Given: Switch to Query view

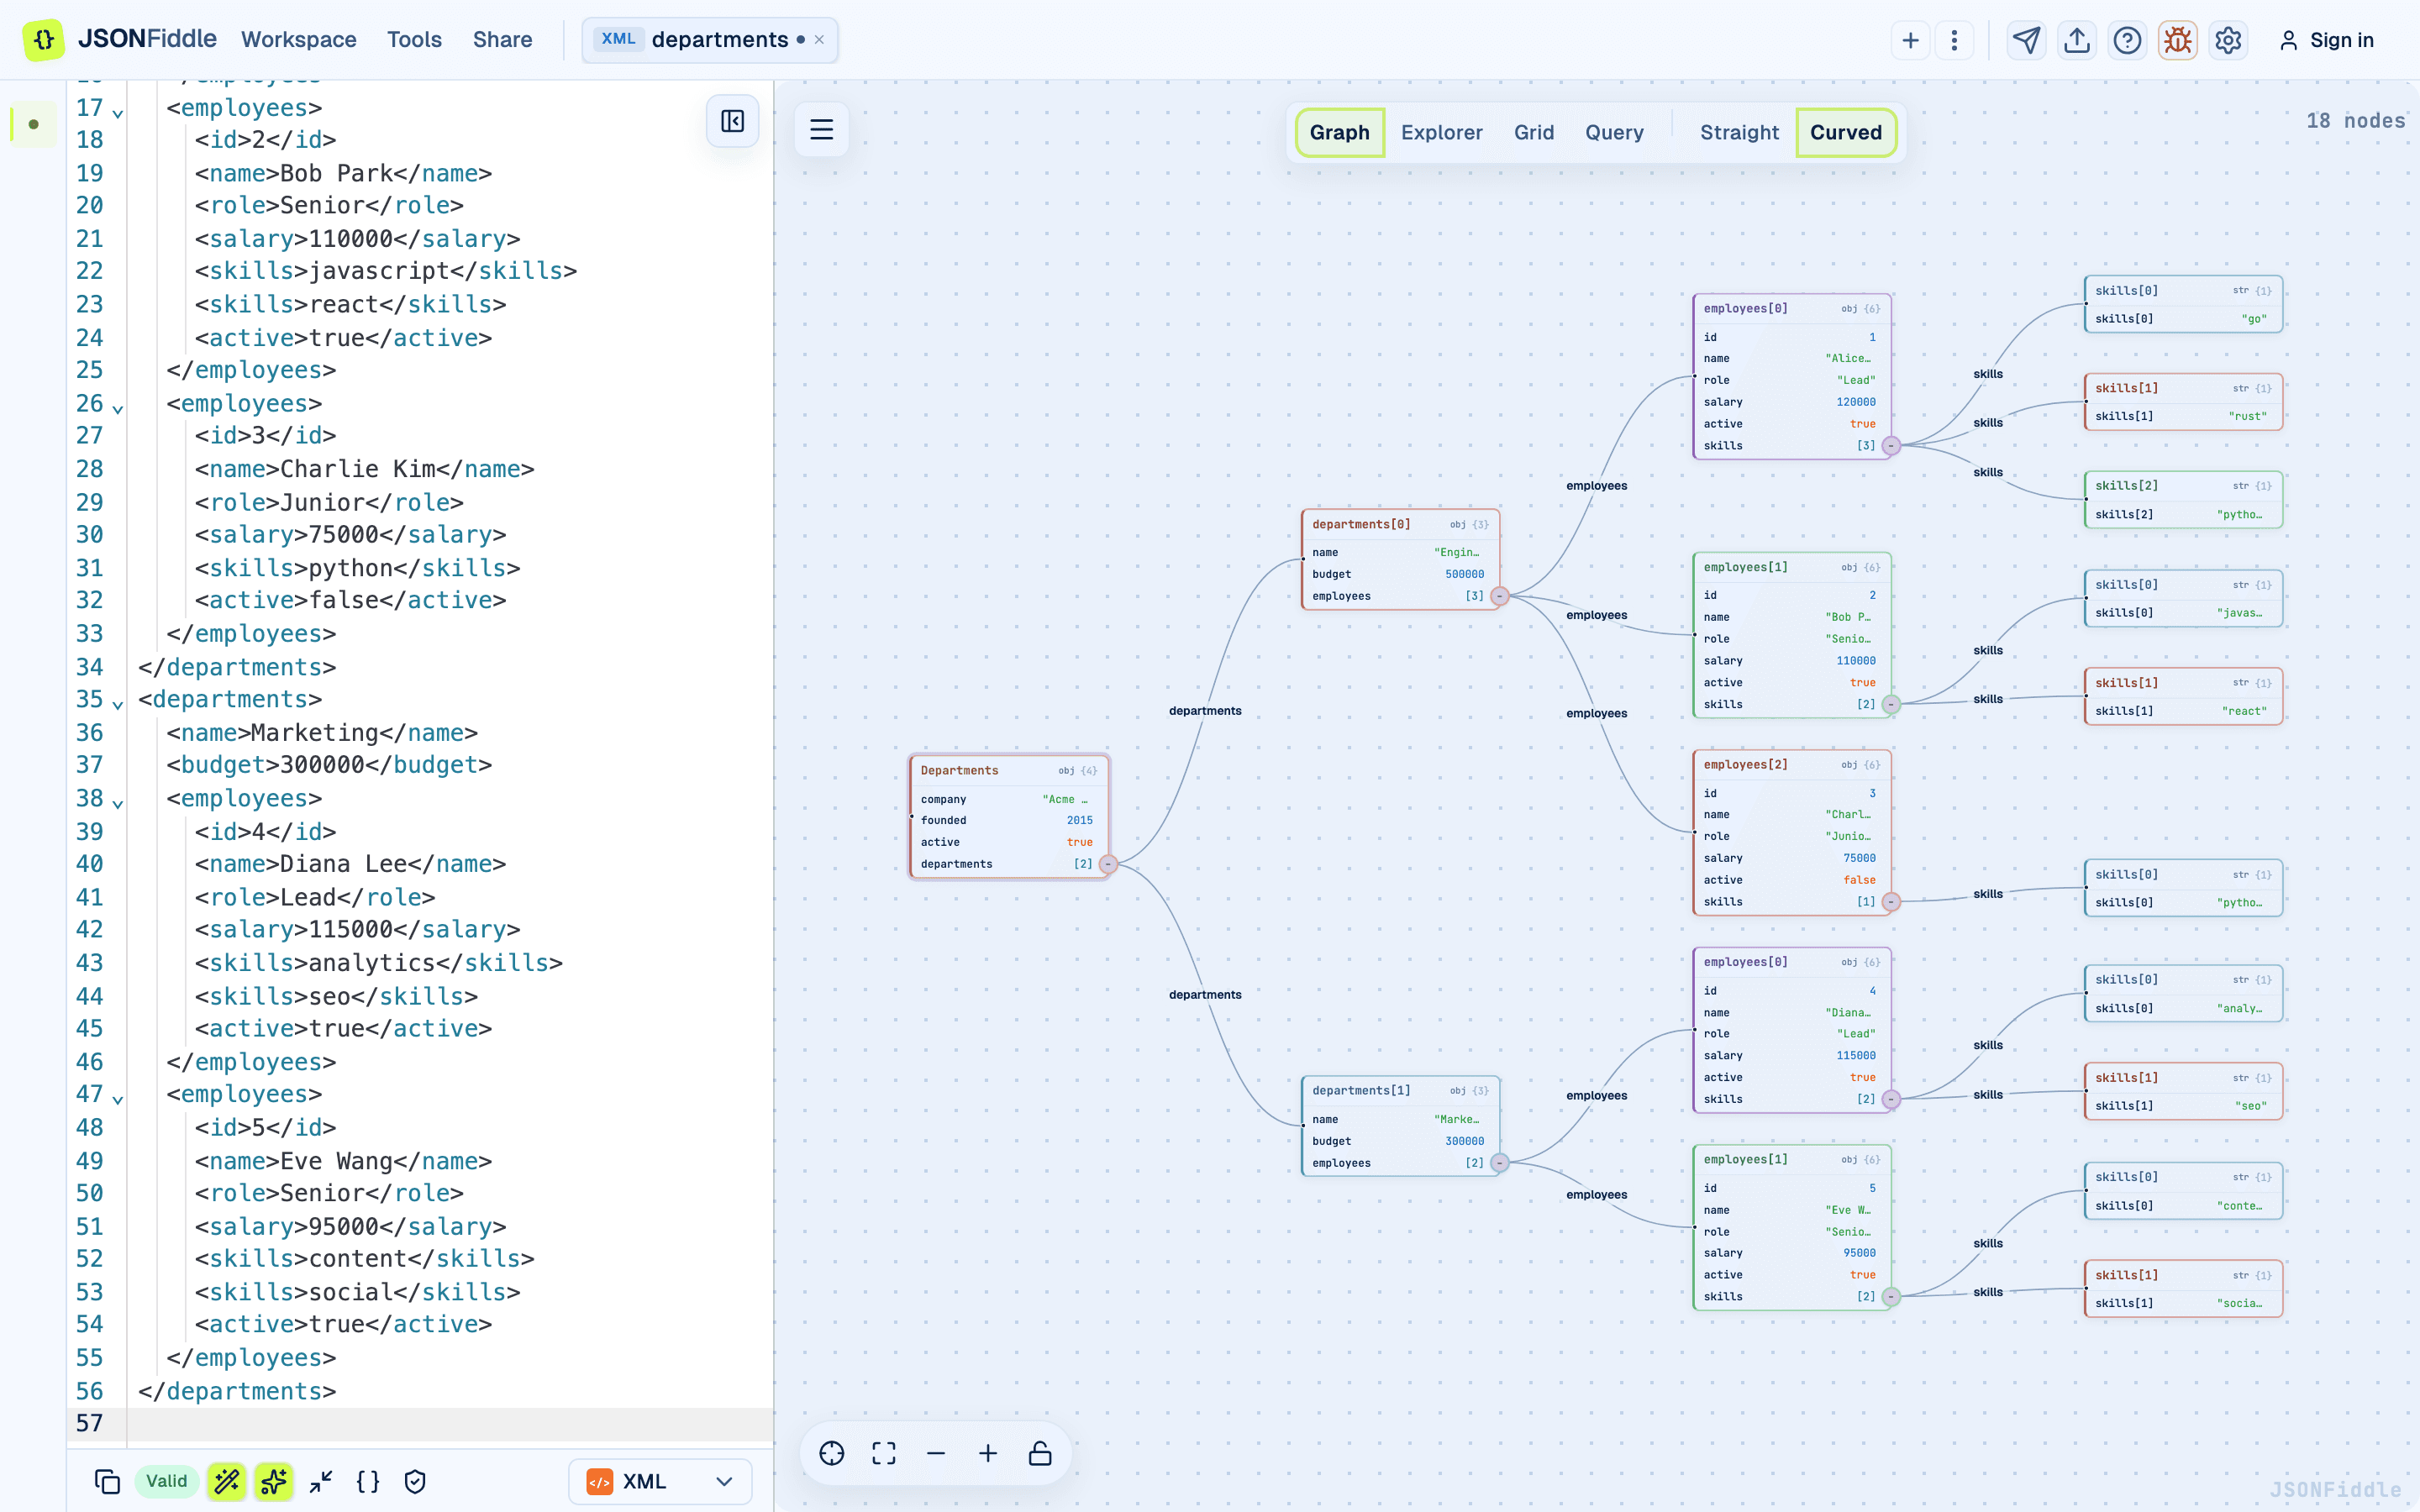Looking at the screenshot, I should [1614, 132].
